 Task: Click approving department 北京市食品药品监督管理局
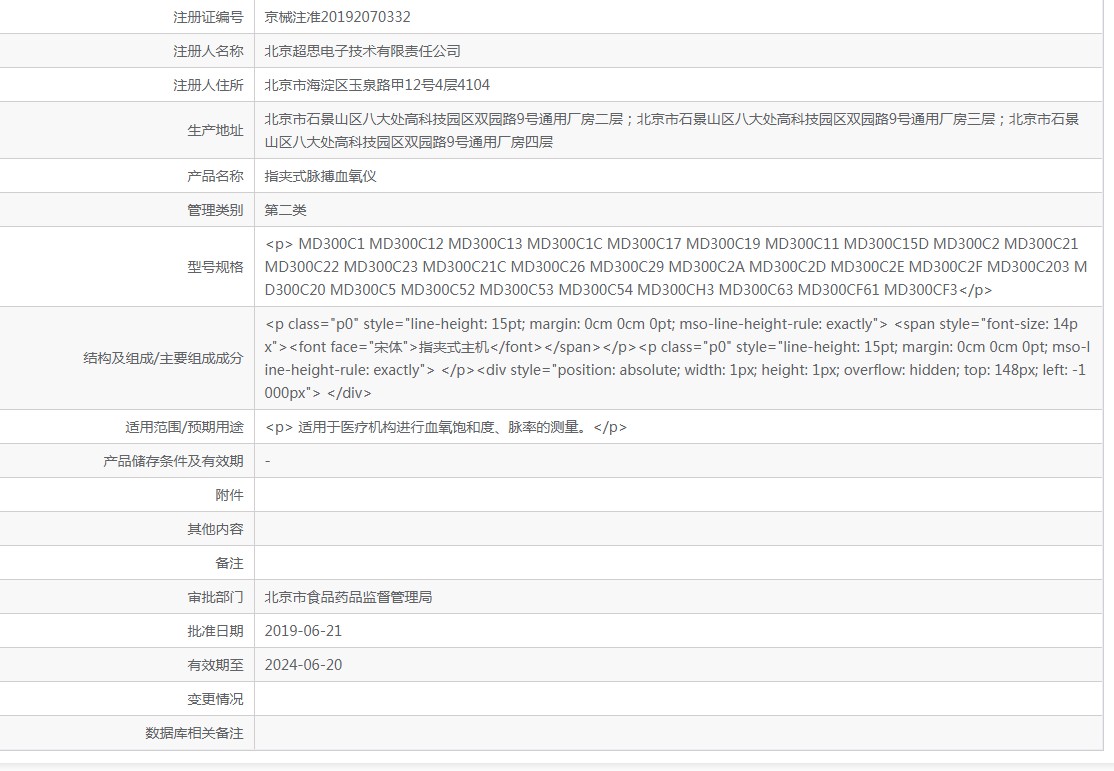pos(348,597)
